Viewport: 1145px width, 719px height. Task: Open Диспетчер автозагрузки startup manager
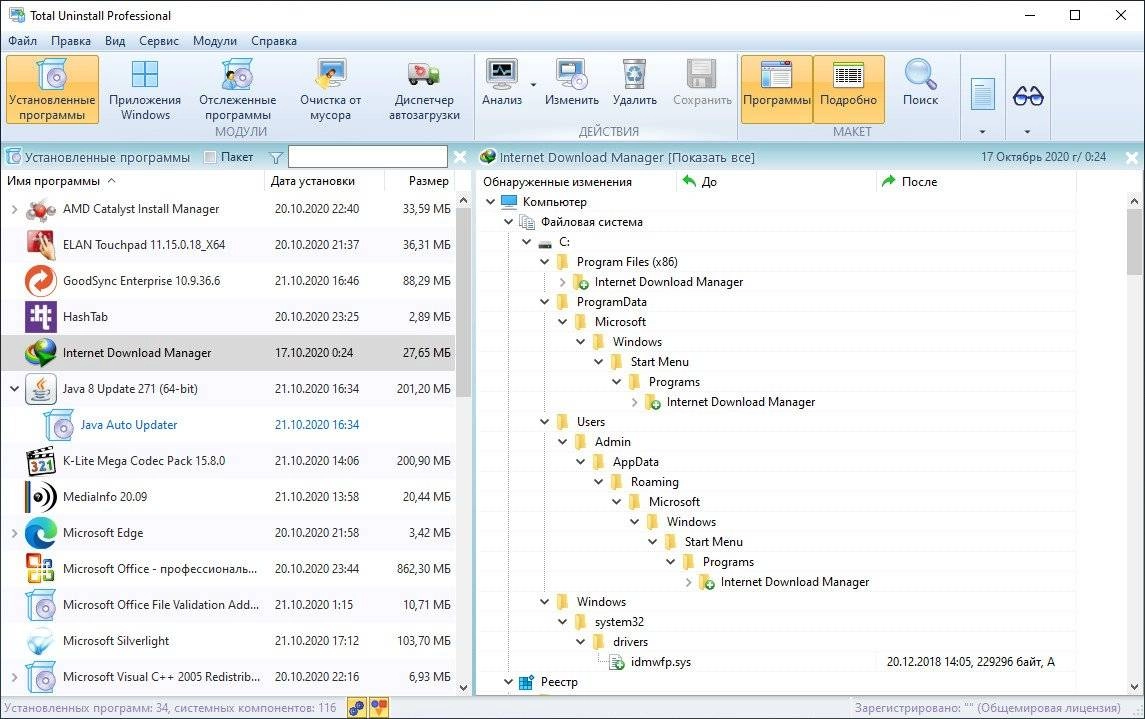point(424,90)
